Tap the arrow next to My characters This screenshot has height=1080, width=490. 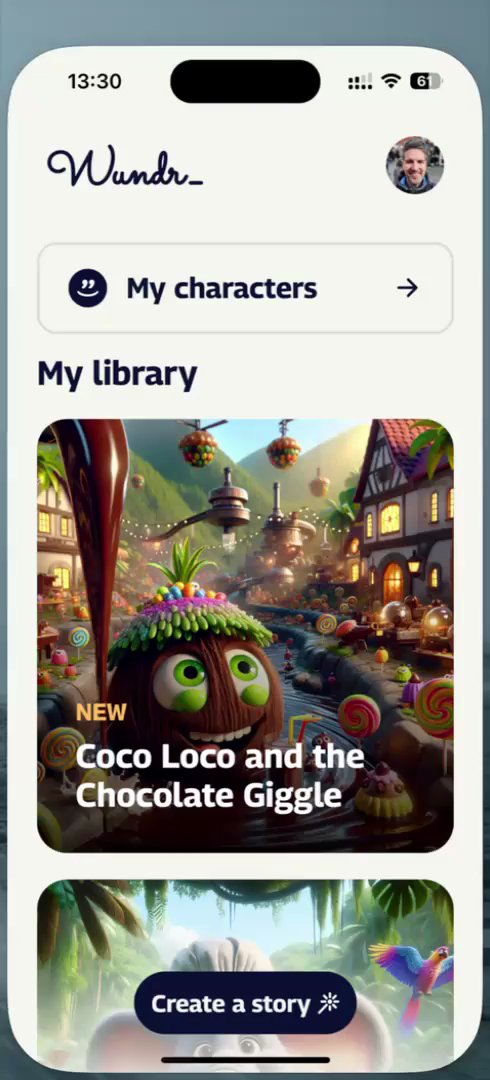click(407, 288)
